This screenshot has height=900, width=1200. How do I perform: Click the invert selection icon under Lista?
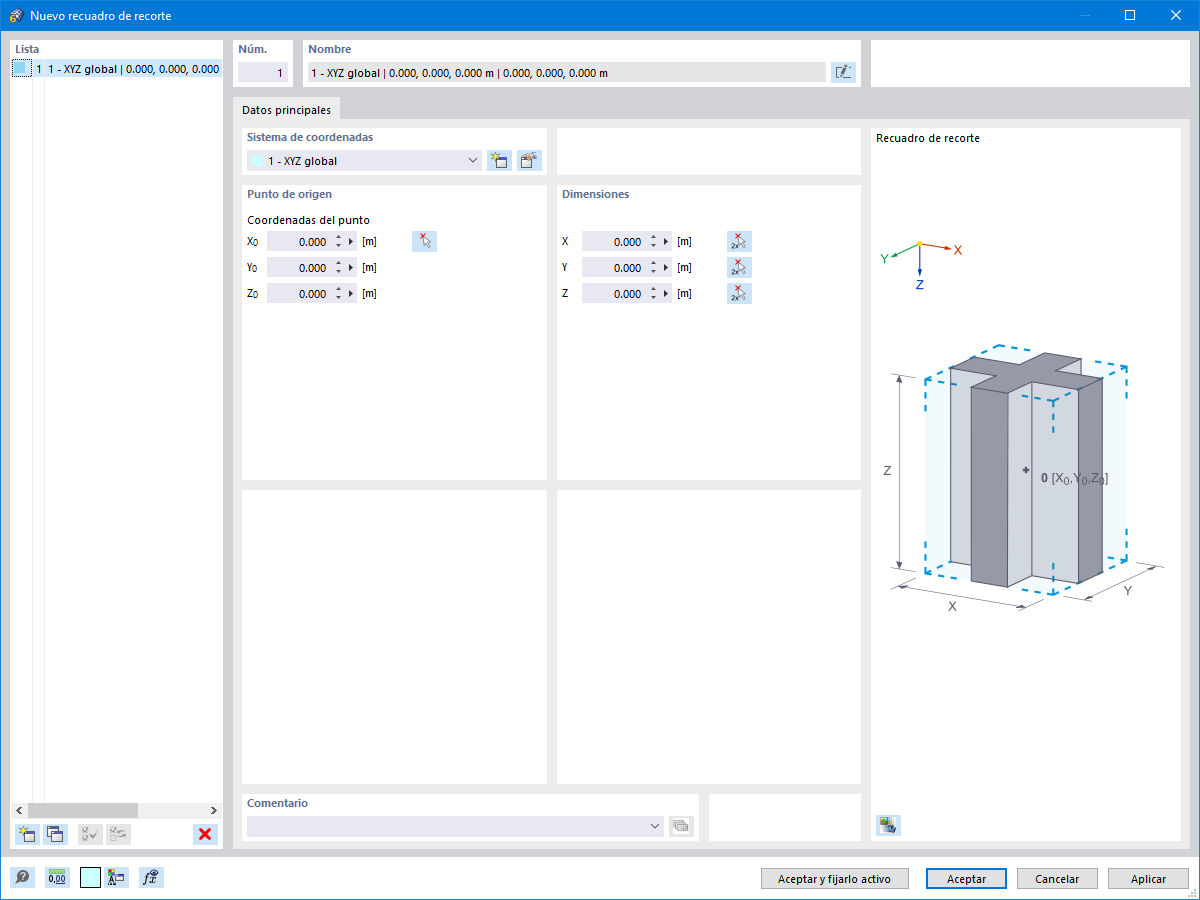[x=118, y=834]
